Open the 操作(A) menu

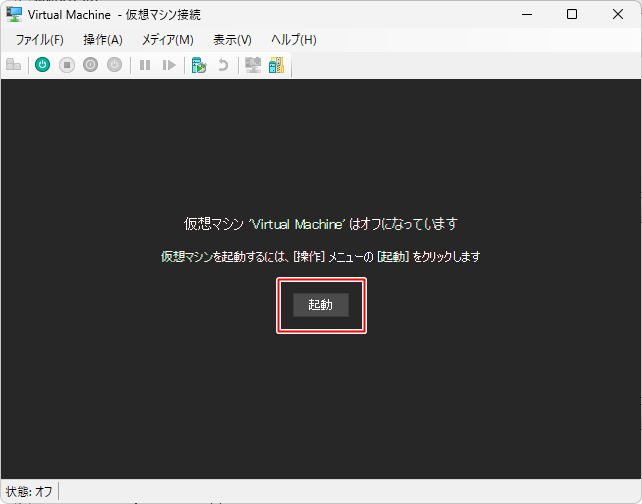(x=102, y=39)
